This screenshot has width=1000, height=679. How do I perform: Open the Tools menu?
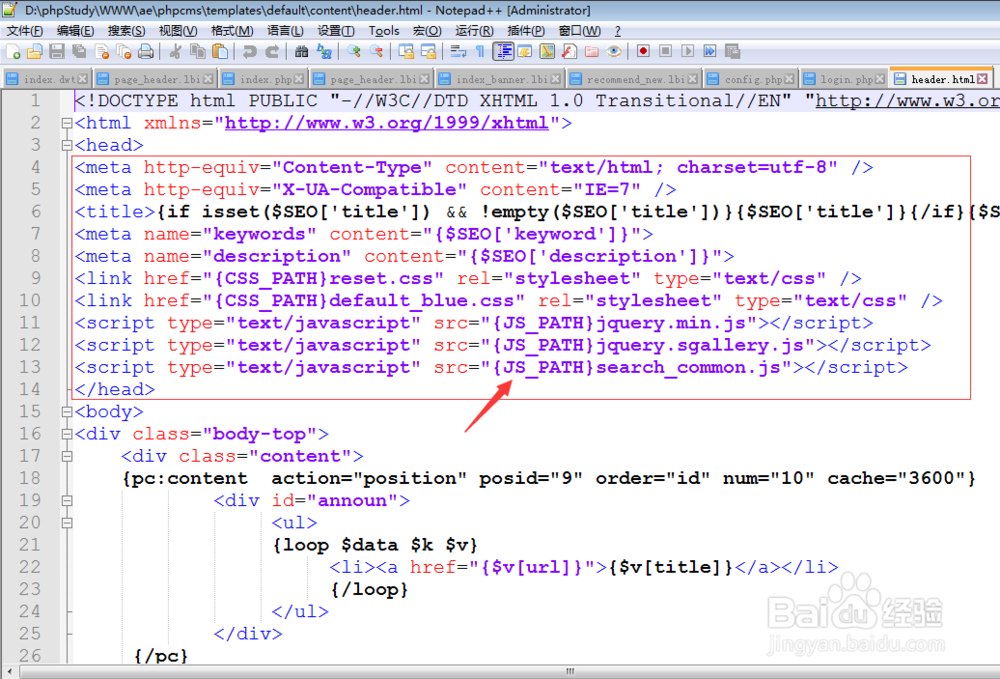coord(384,31)
